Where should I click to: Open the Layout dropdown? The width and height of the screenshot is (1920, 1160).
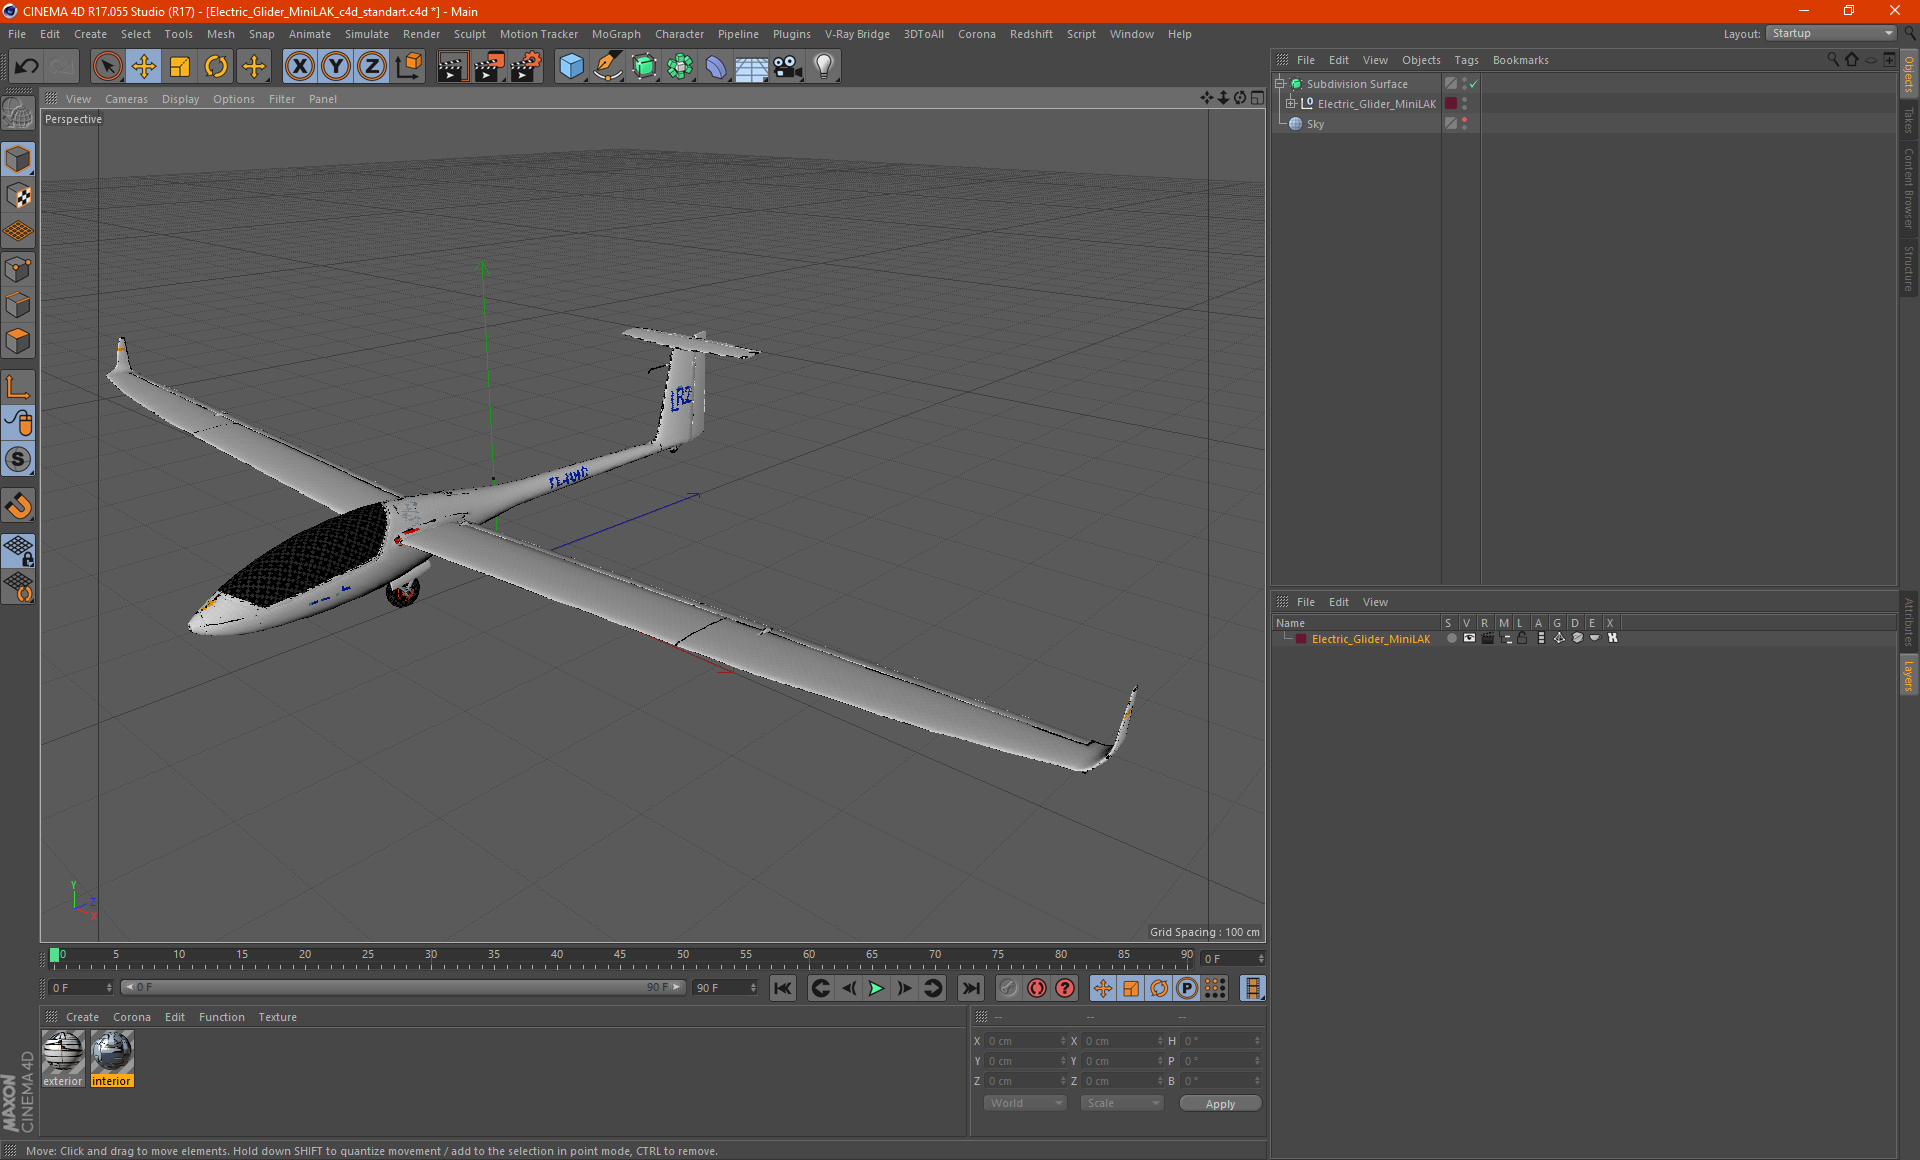coord(1831,33)
